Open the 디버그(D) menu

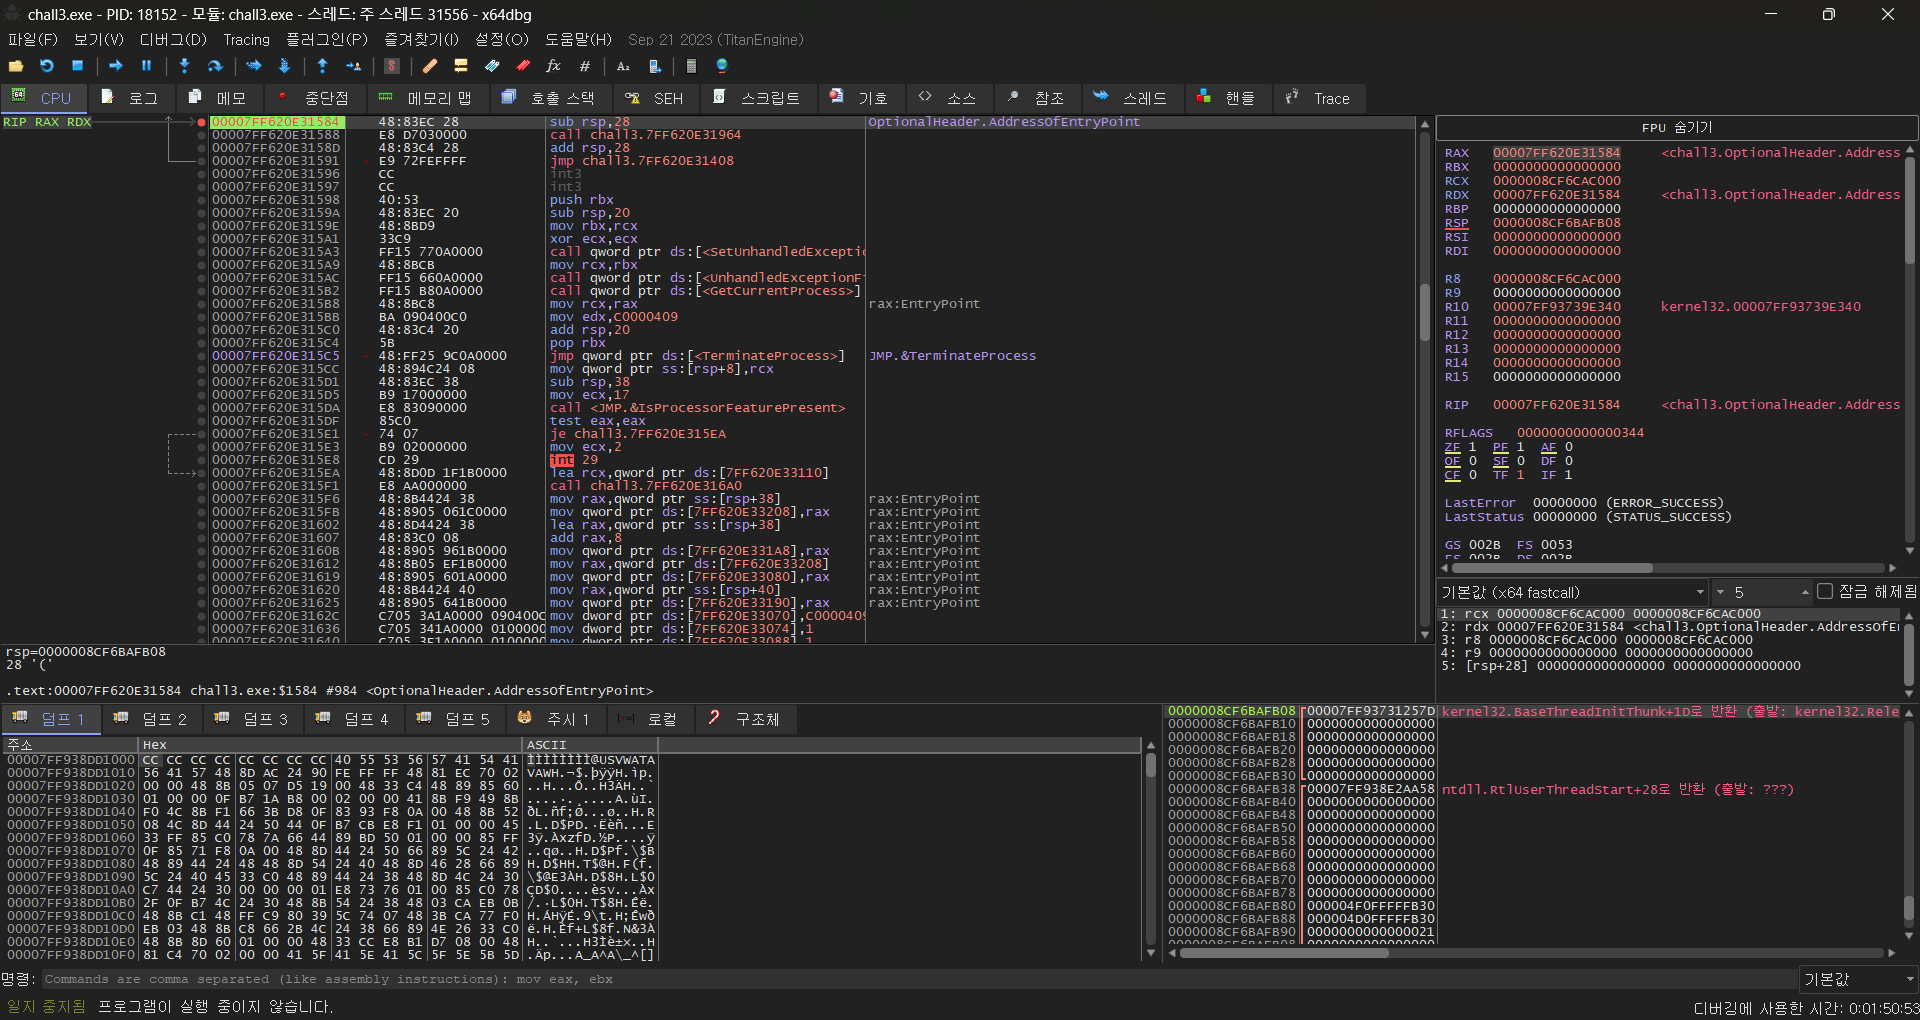[172, 39]
